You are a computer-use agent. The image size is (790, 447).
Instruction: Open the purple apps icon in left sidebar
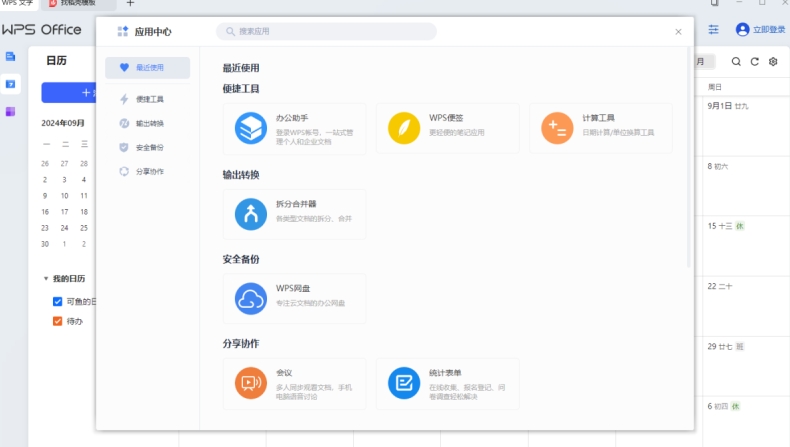pyautogui.click(x=11, y=111)
